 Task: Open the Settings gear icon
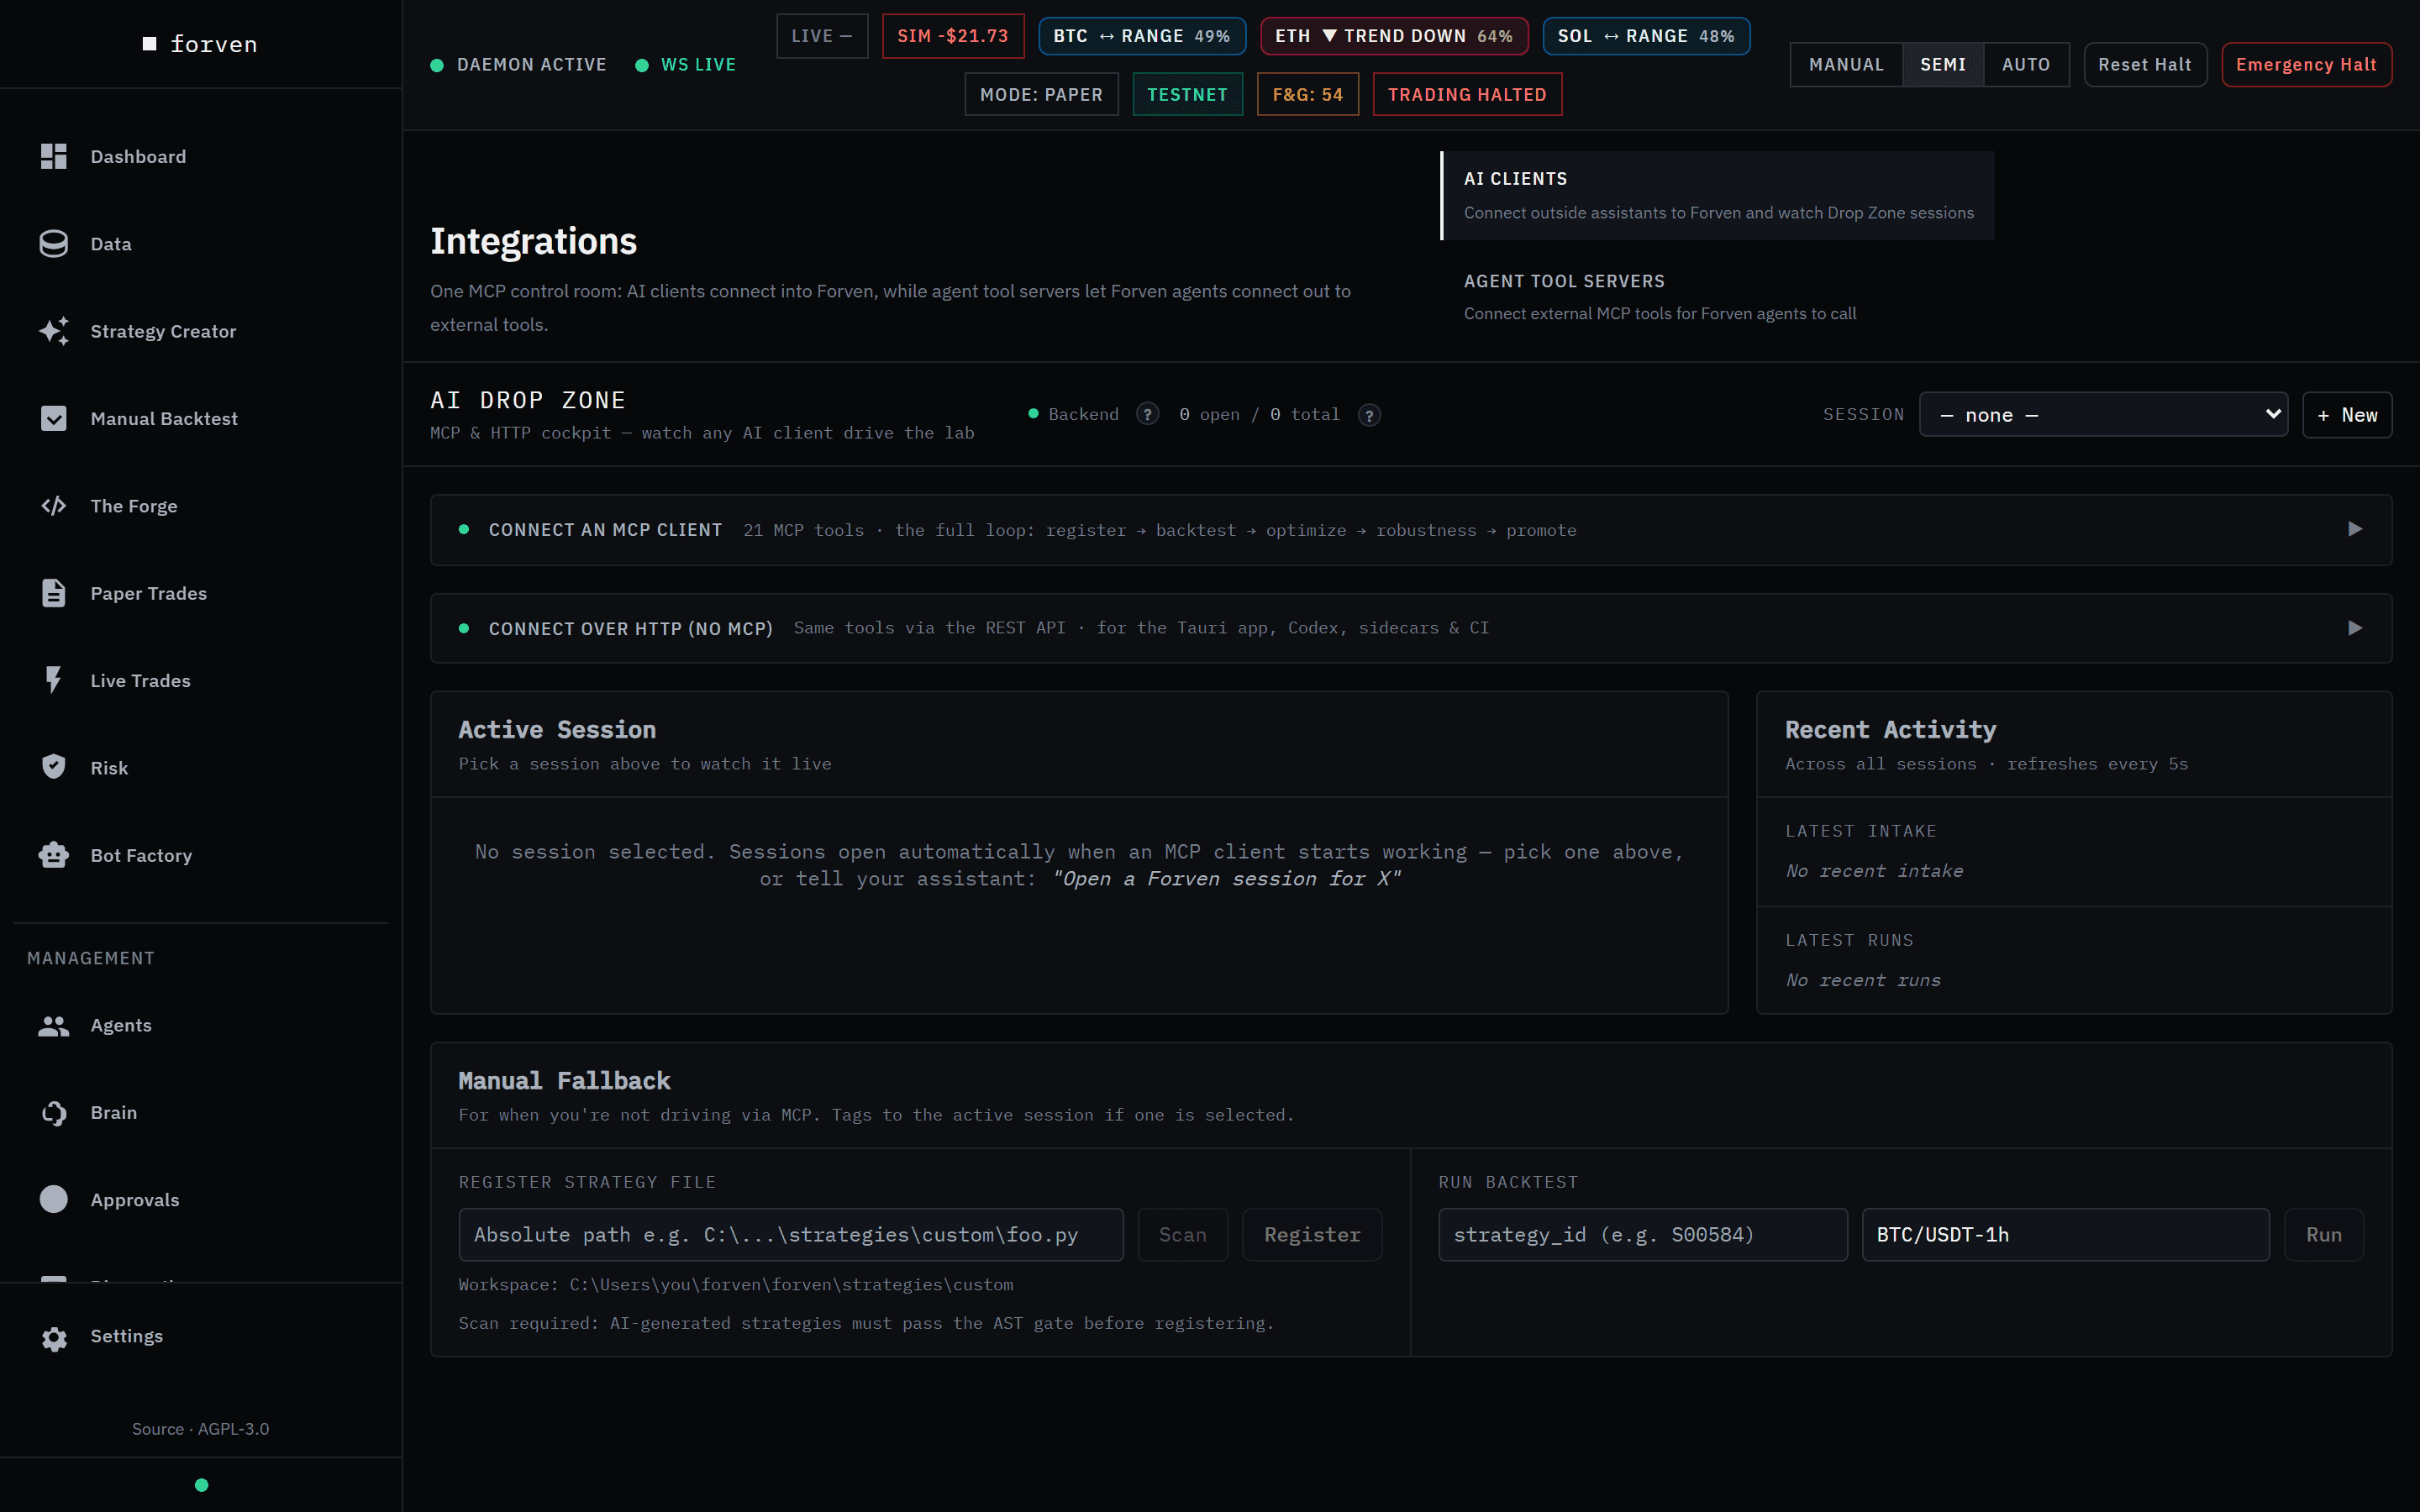click(53, 1337)
